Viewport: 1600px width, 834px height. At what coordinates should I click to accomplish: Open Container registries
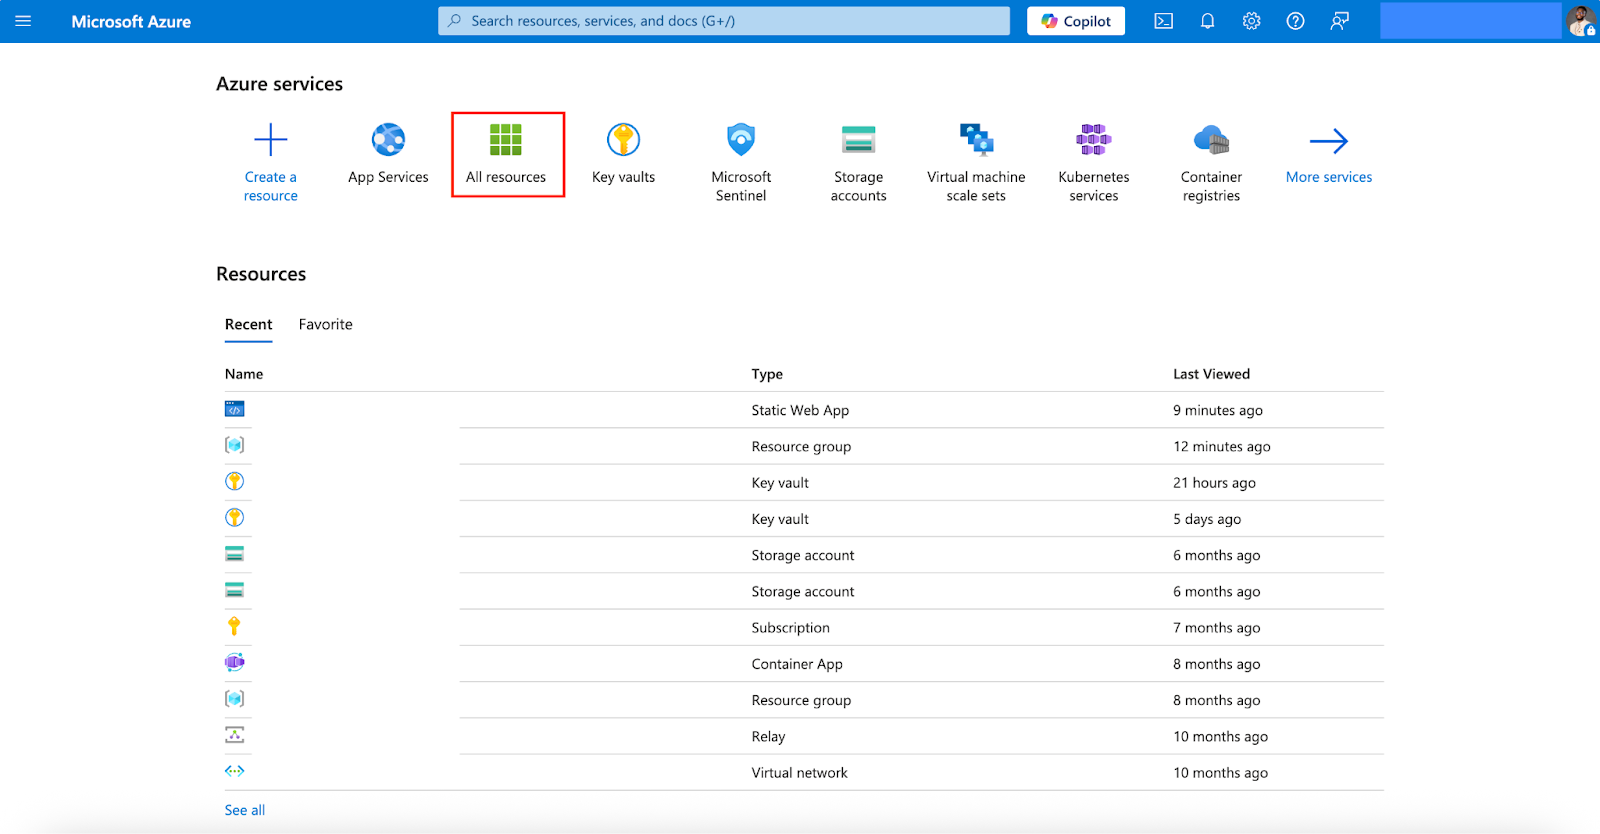click(x=1211, y=162)
